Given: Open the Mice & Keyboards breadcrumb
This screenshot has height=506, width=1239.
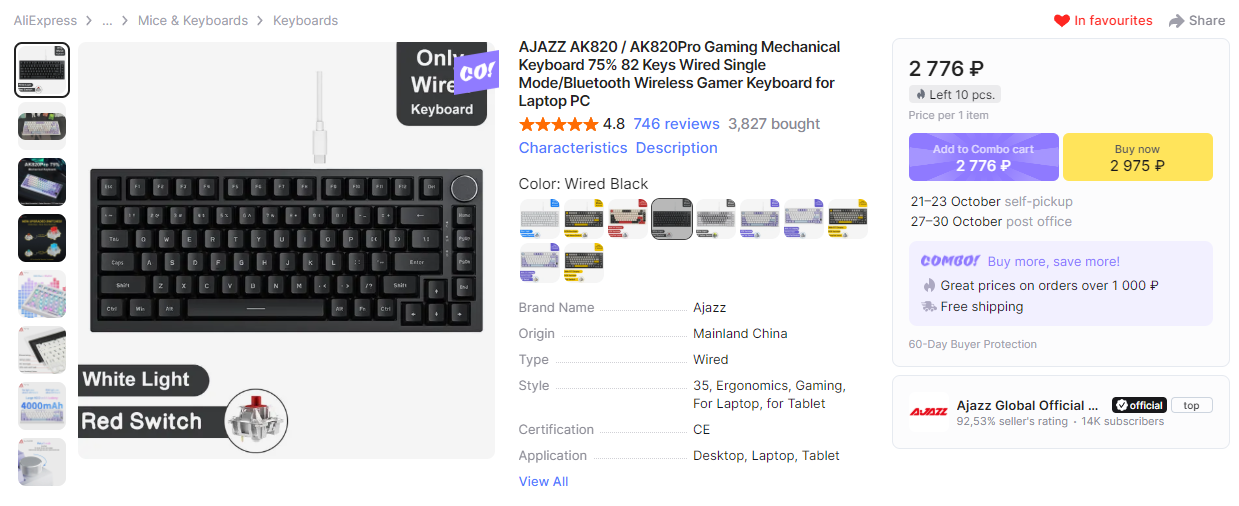Looking at the screenshot, I should click(193, 20).
